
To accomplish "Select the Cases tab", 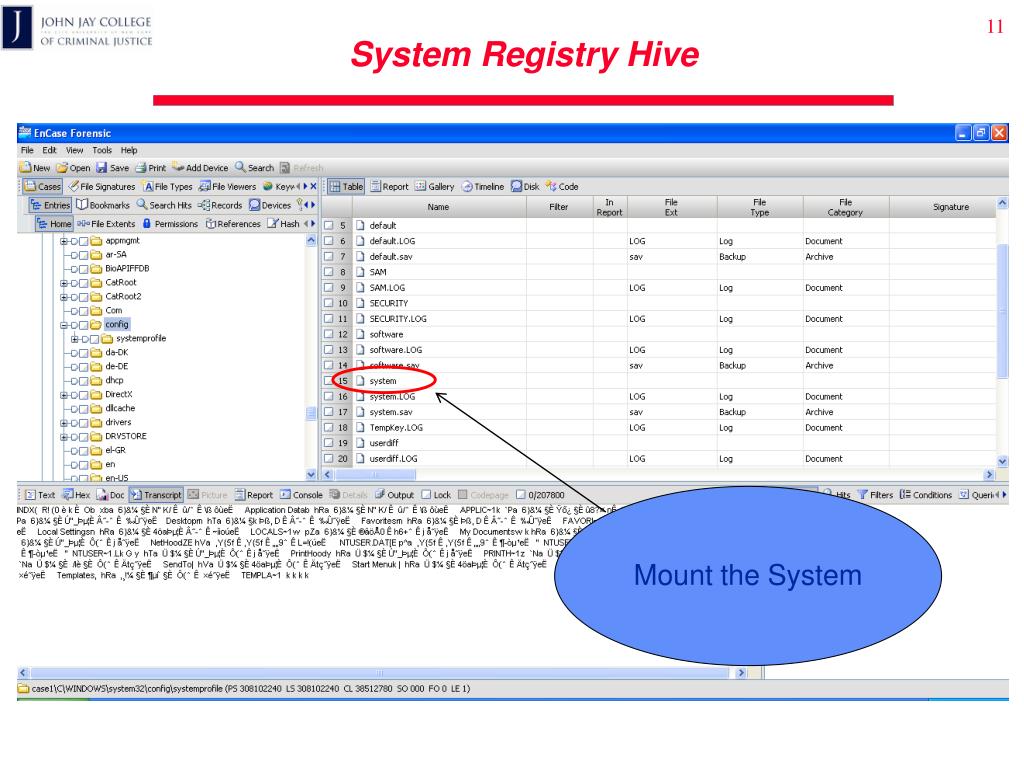I will click(x=42, y=187).
